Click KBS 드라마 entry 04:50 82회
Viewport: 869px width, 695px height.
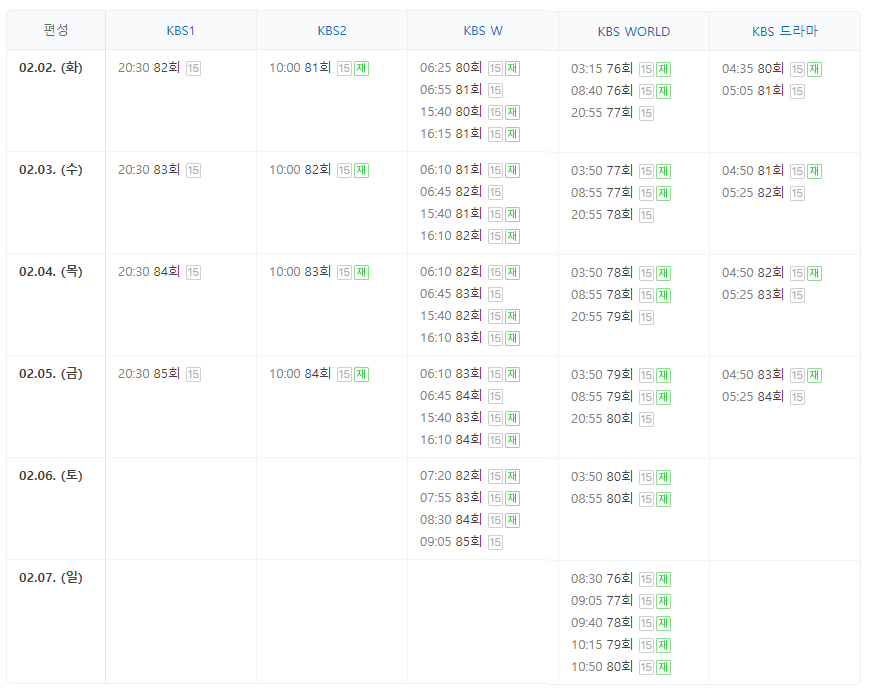(753, 273)
